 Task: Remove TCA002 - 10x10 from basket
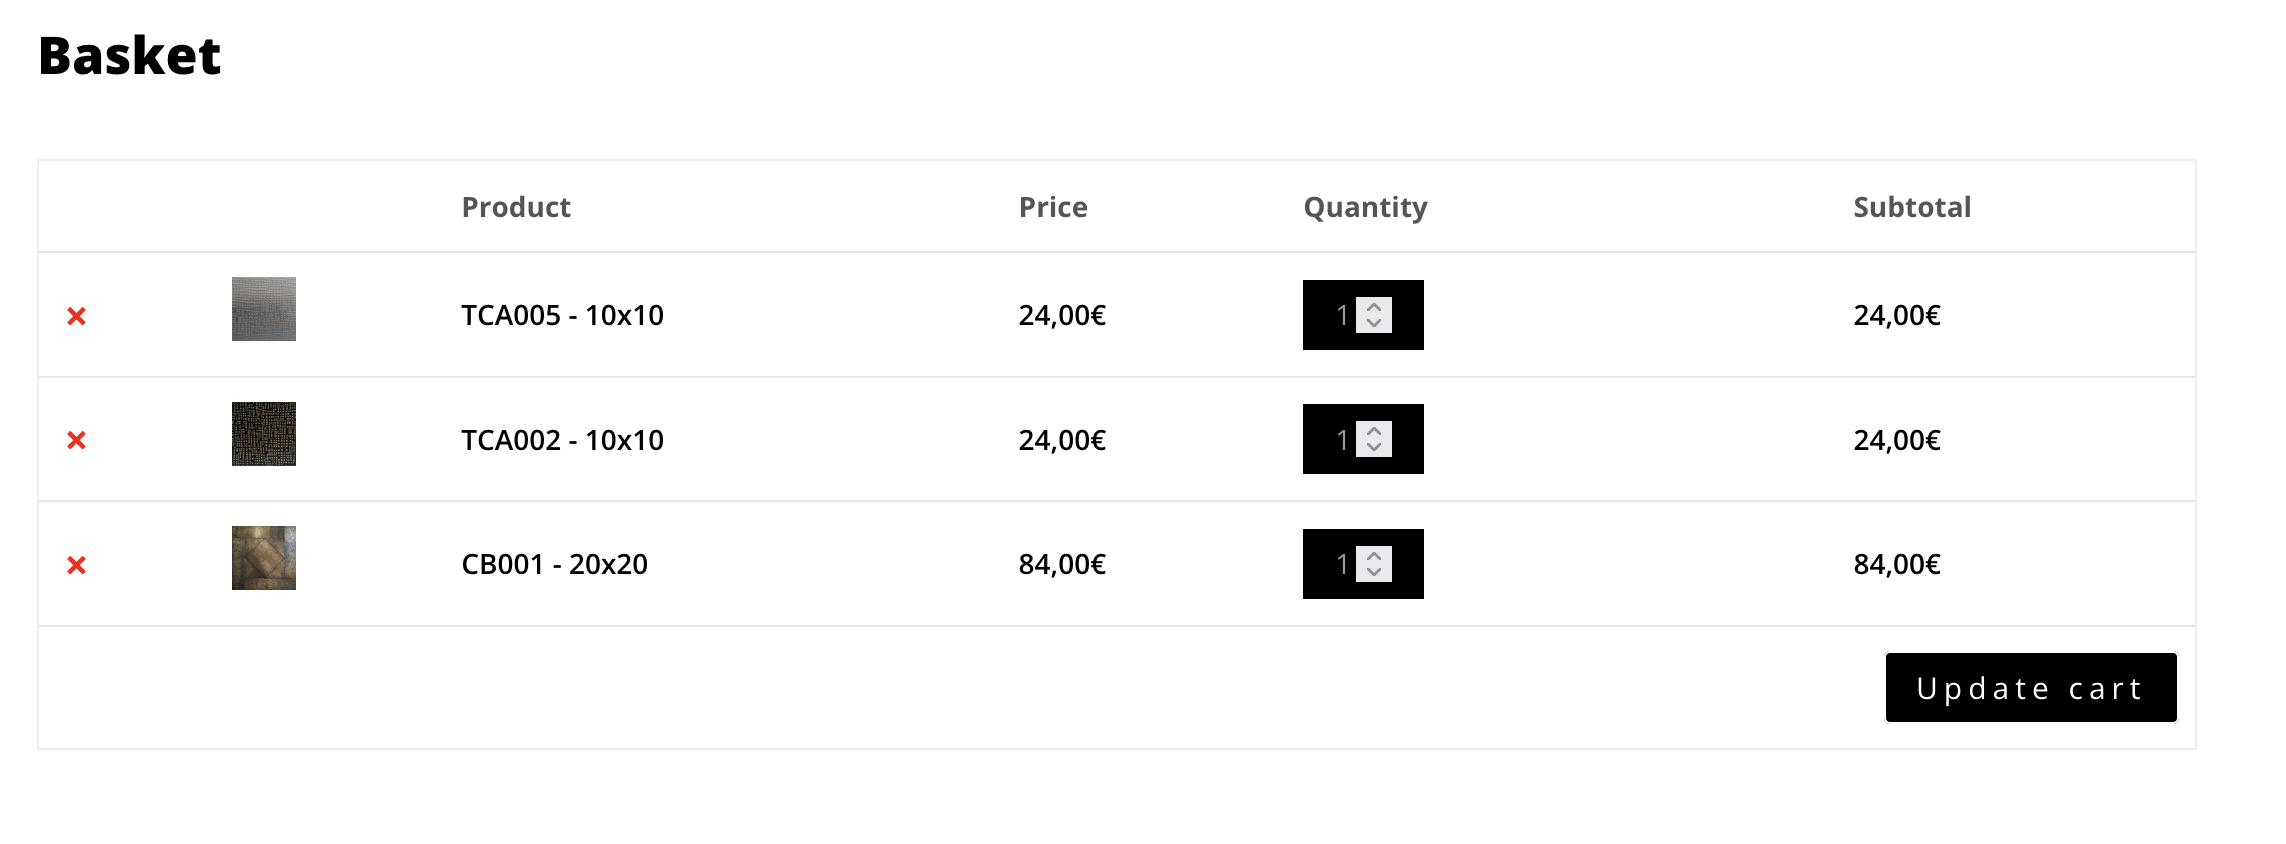[76, 440]
